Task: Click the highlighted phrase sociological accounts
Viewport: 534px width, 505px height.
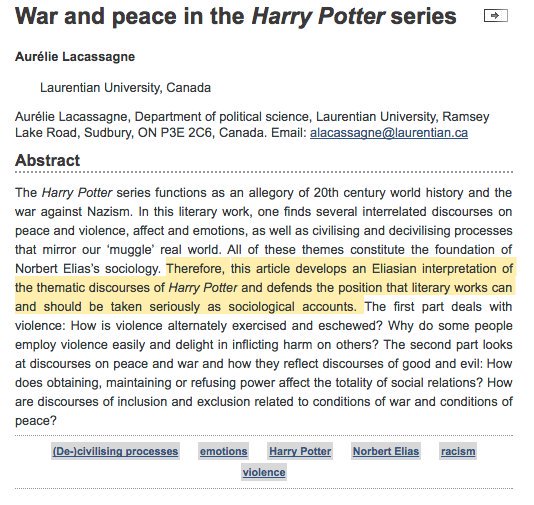Action: point(292,306)
